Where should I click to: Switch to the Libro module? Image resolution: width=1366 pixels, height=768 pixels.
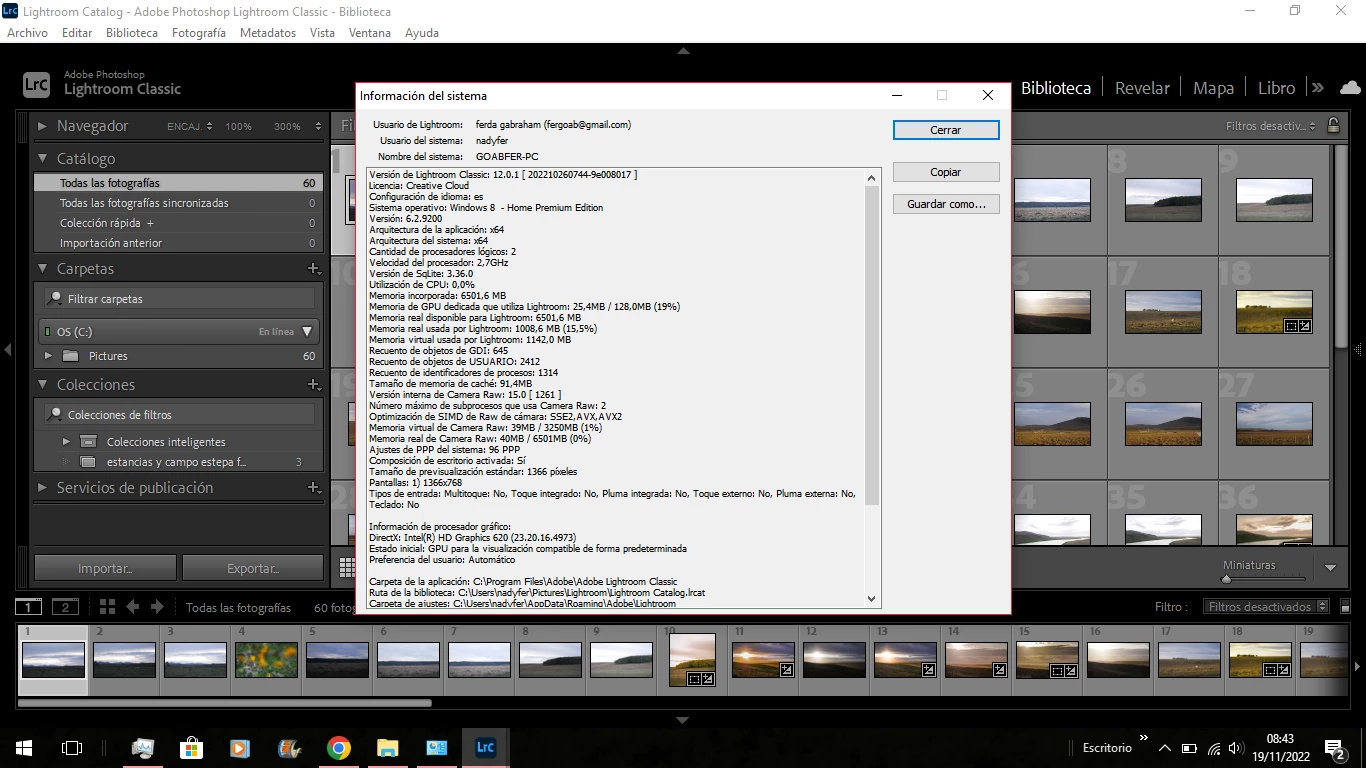[1276, 88]
